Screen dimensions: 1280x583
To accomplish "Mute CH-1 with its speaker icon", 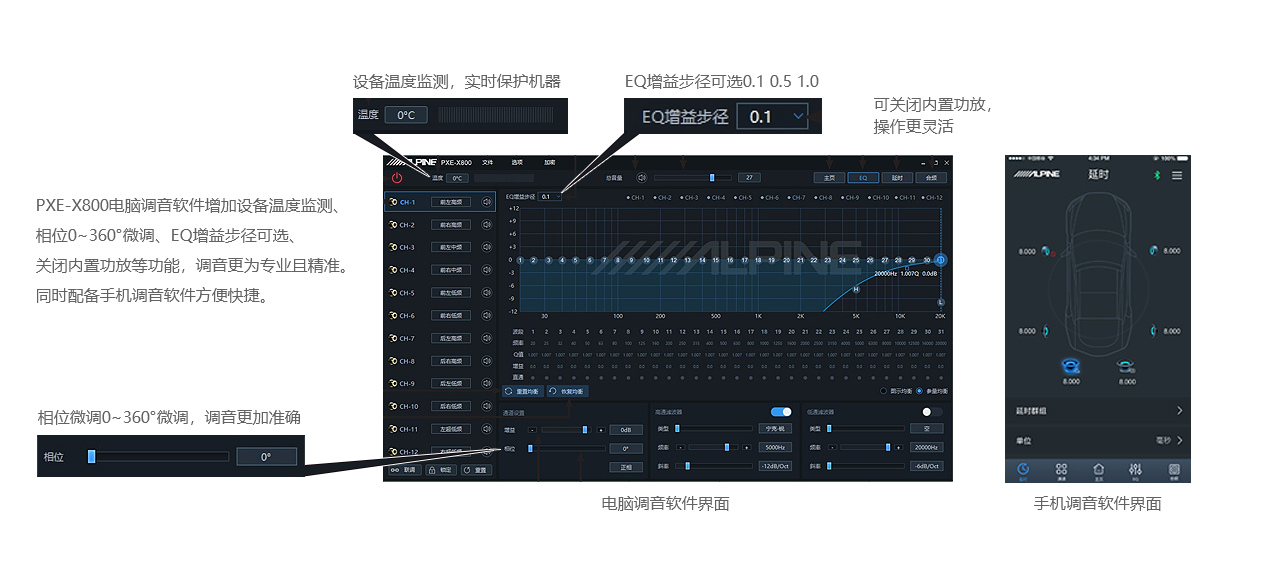I will click(487, 202).
